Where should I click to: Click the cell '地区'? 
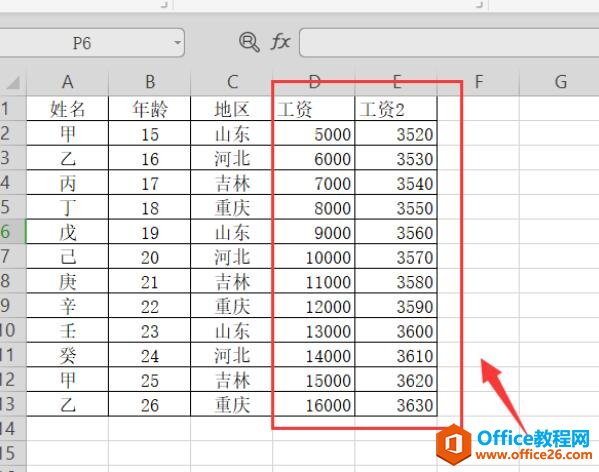[x=232, y=108]
